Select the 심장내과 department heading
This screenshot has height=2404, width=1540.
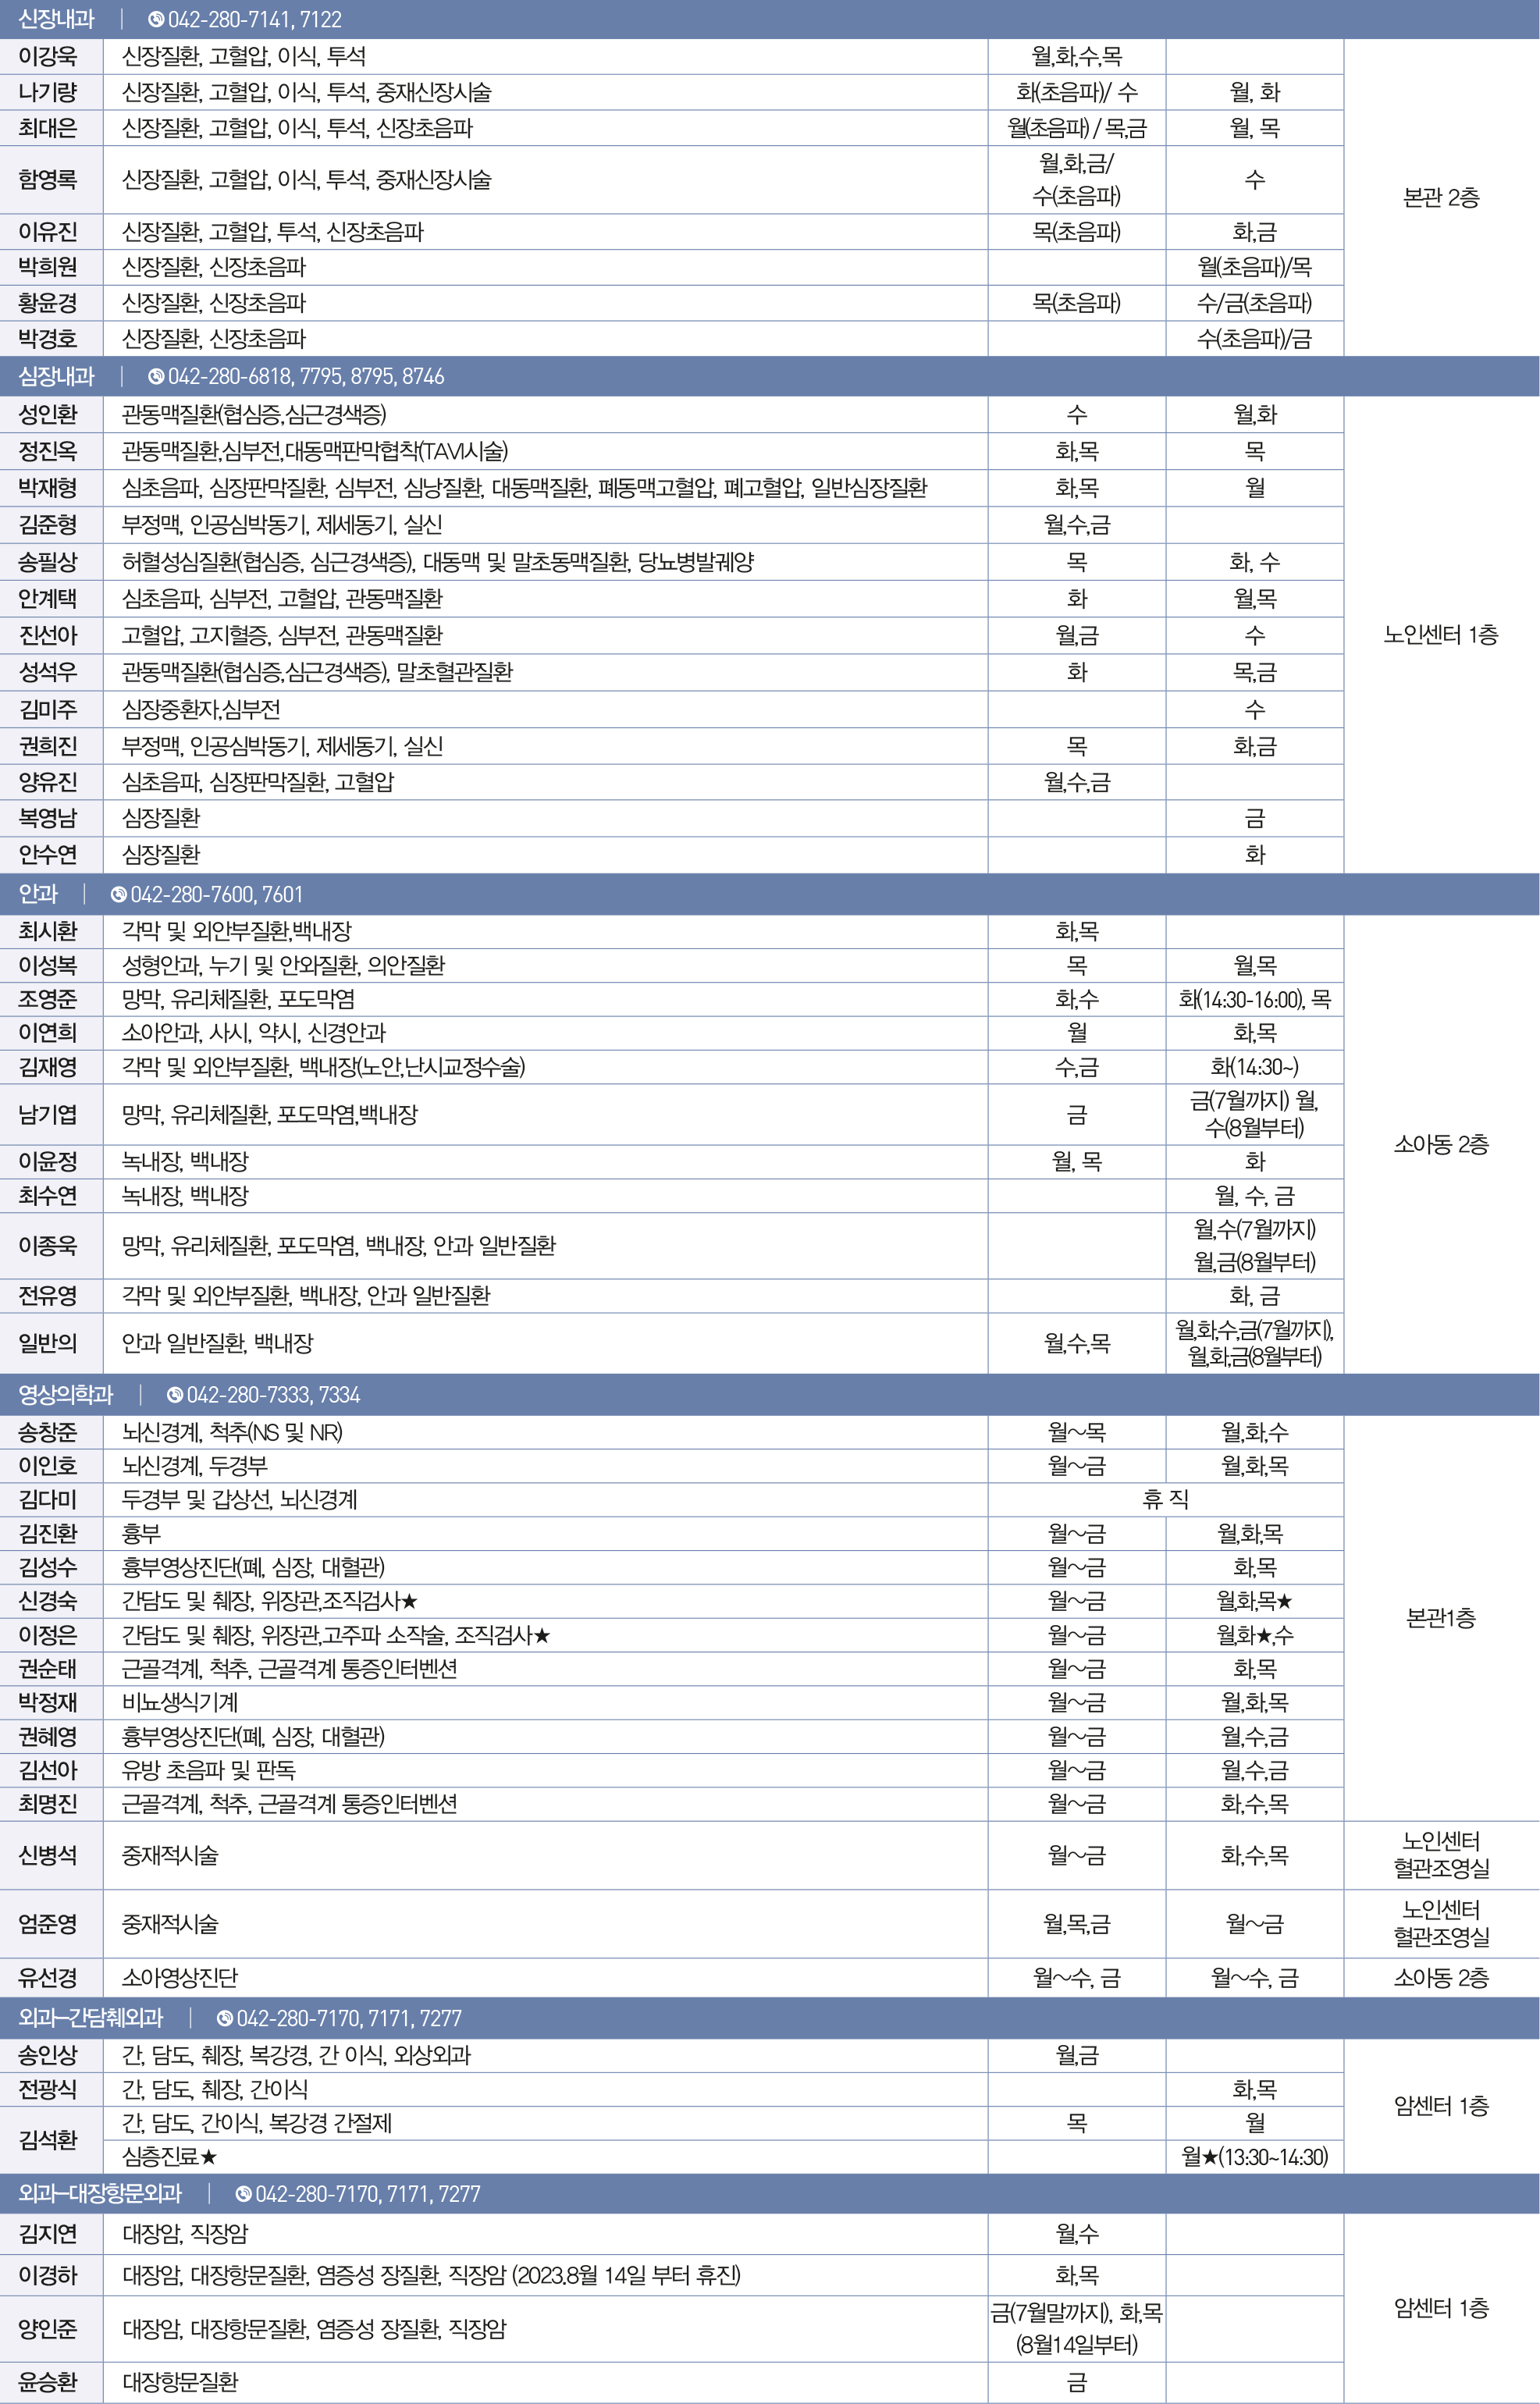click(56, 377)
